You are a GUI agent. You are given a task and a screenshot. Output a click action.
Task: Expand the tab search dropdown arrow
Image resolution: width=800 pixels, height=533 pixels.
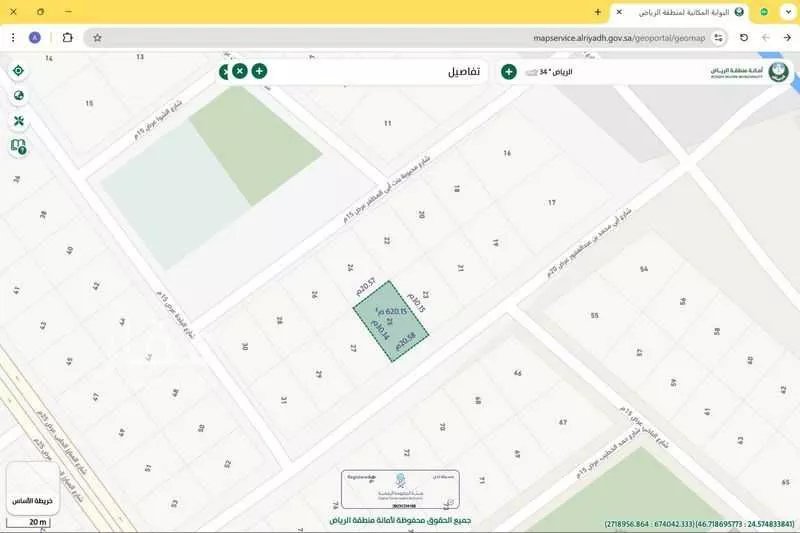(788, 12)
